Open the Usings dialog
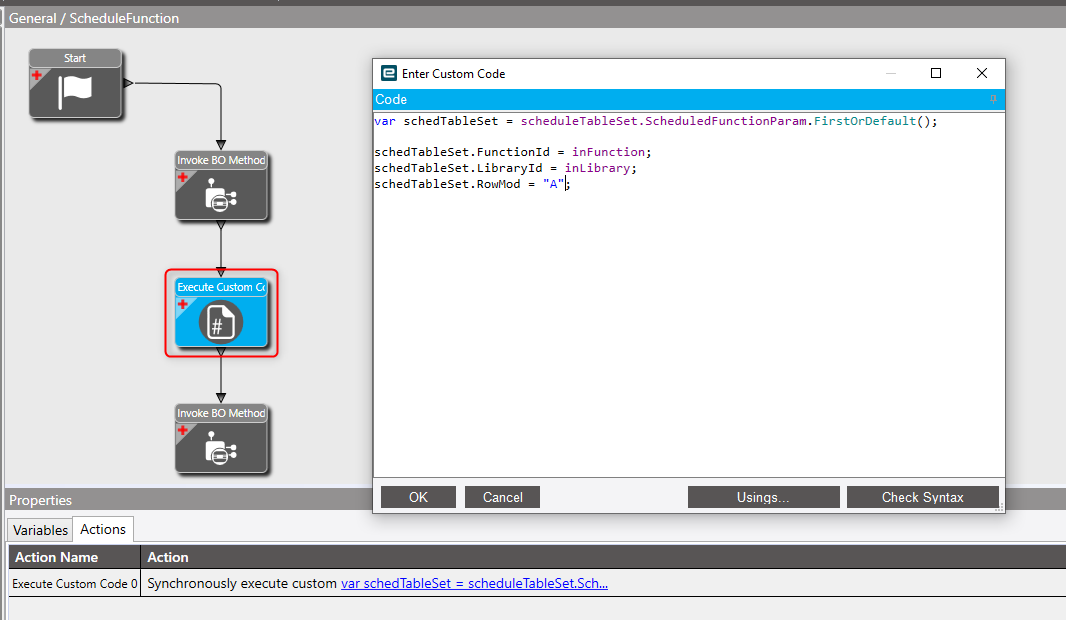Viewport: 1066px width, 620px height. [x=763, y=497]
